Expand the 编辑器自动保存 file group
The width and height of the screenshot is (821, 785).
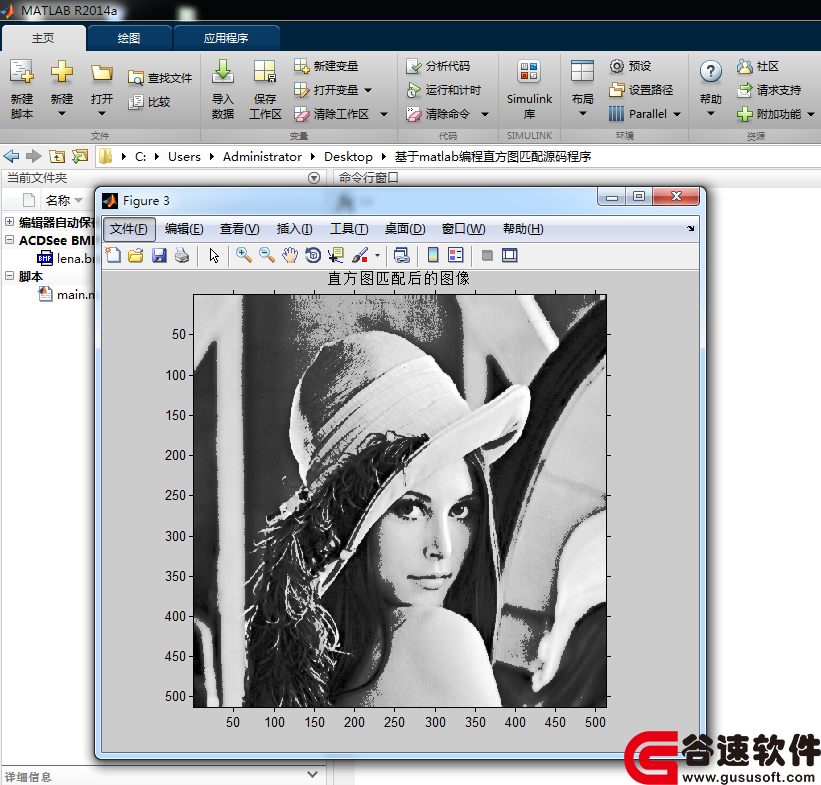point(9,222)
